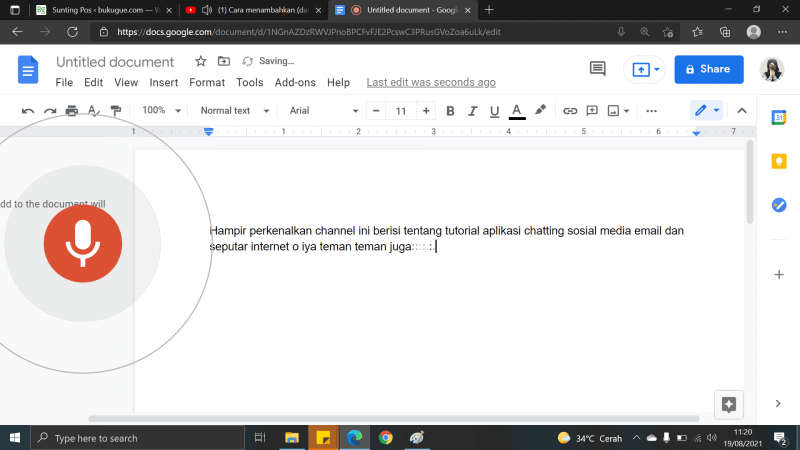Toggle Underline formatting
The width and height of the screenshot is (800, 450).
pos(494,111)
